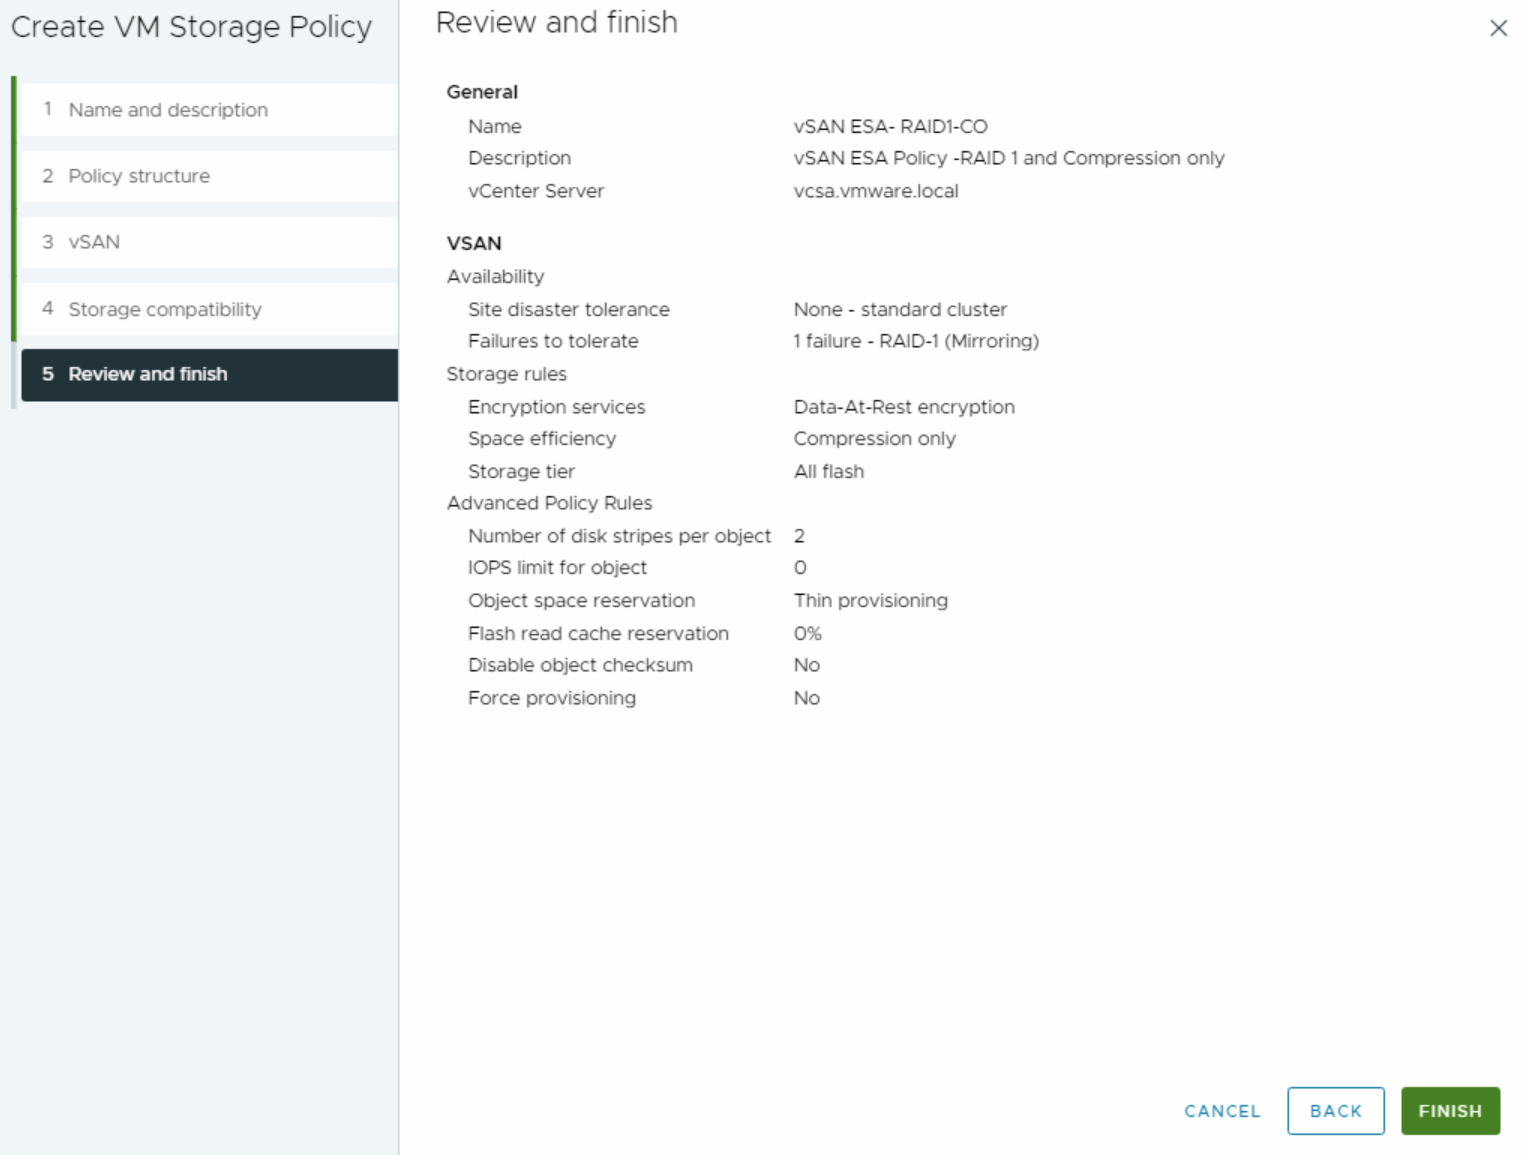1525x1155 pixels.
Task: Click the Finish button
Action: point(1450,1110)
